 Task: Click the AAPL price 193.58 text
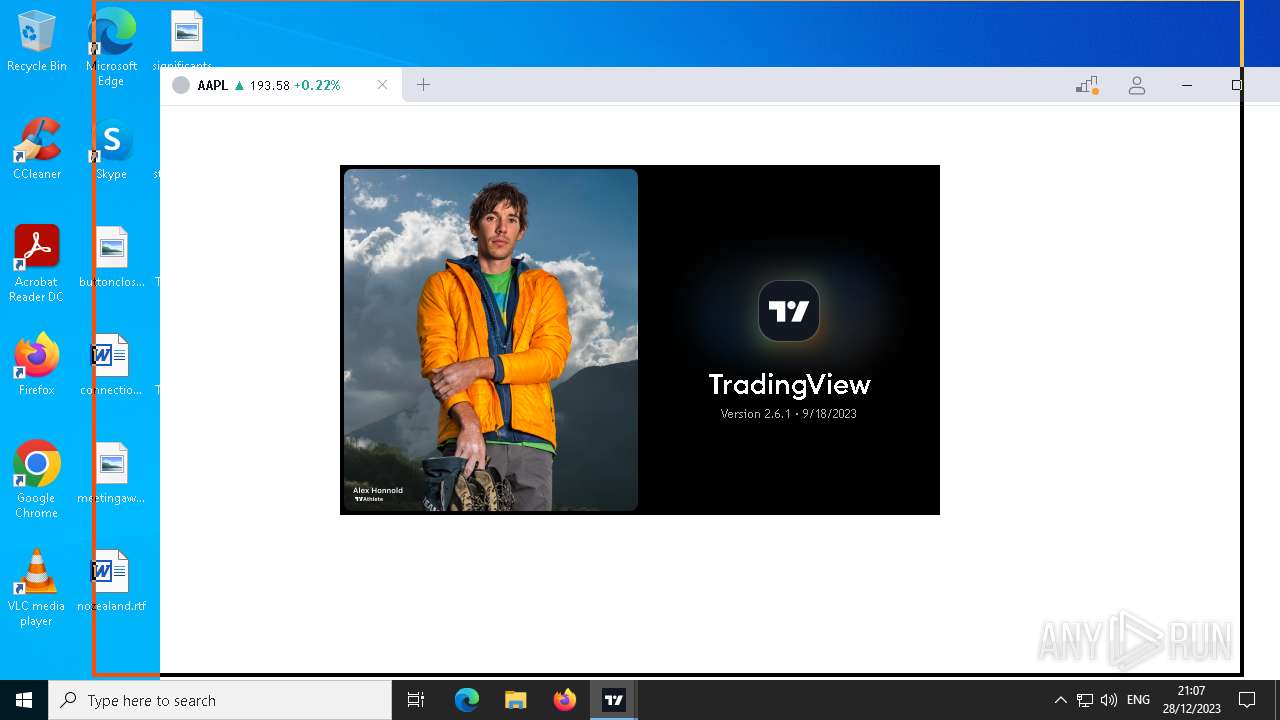pos(269,86)
